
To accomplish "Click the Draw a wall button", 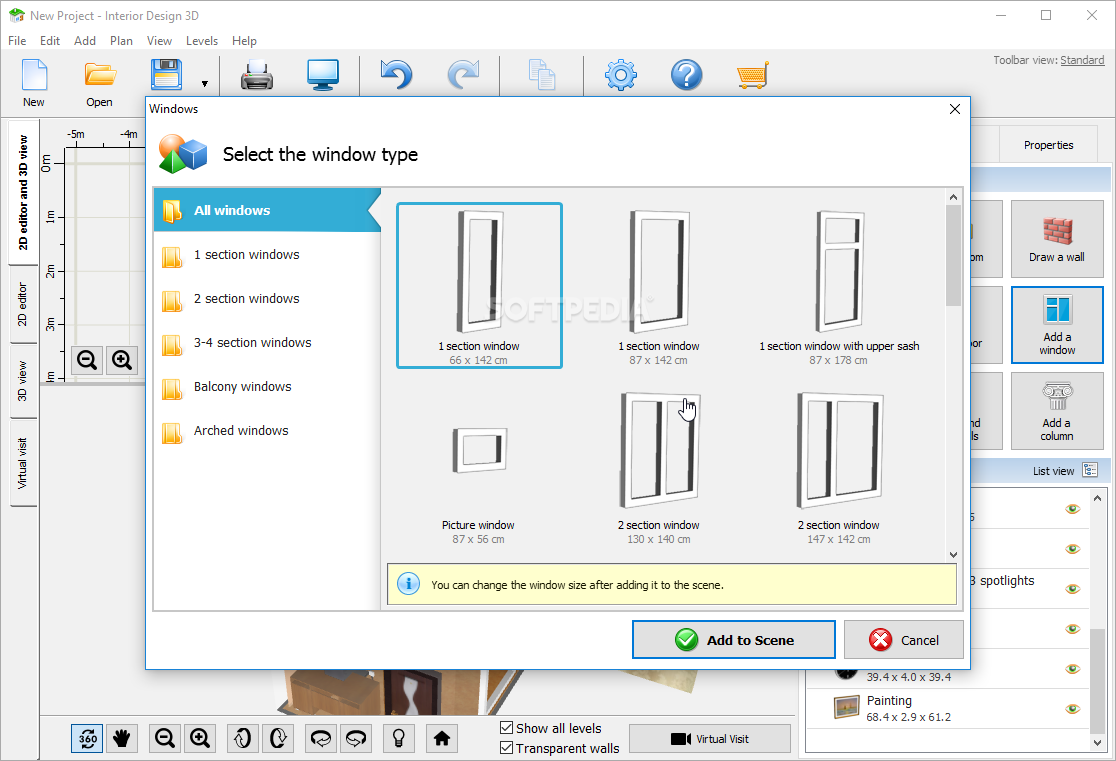I will pyautogui.click(x=1057, y=239).
